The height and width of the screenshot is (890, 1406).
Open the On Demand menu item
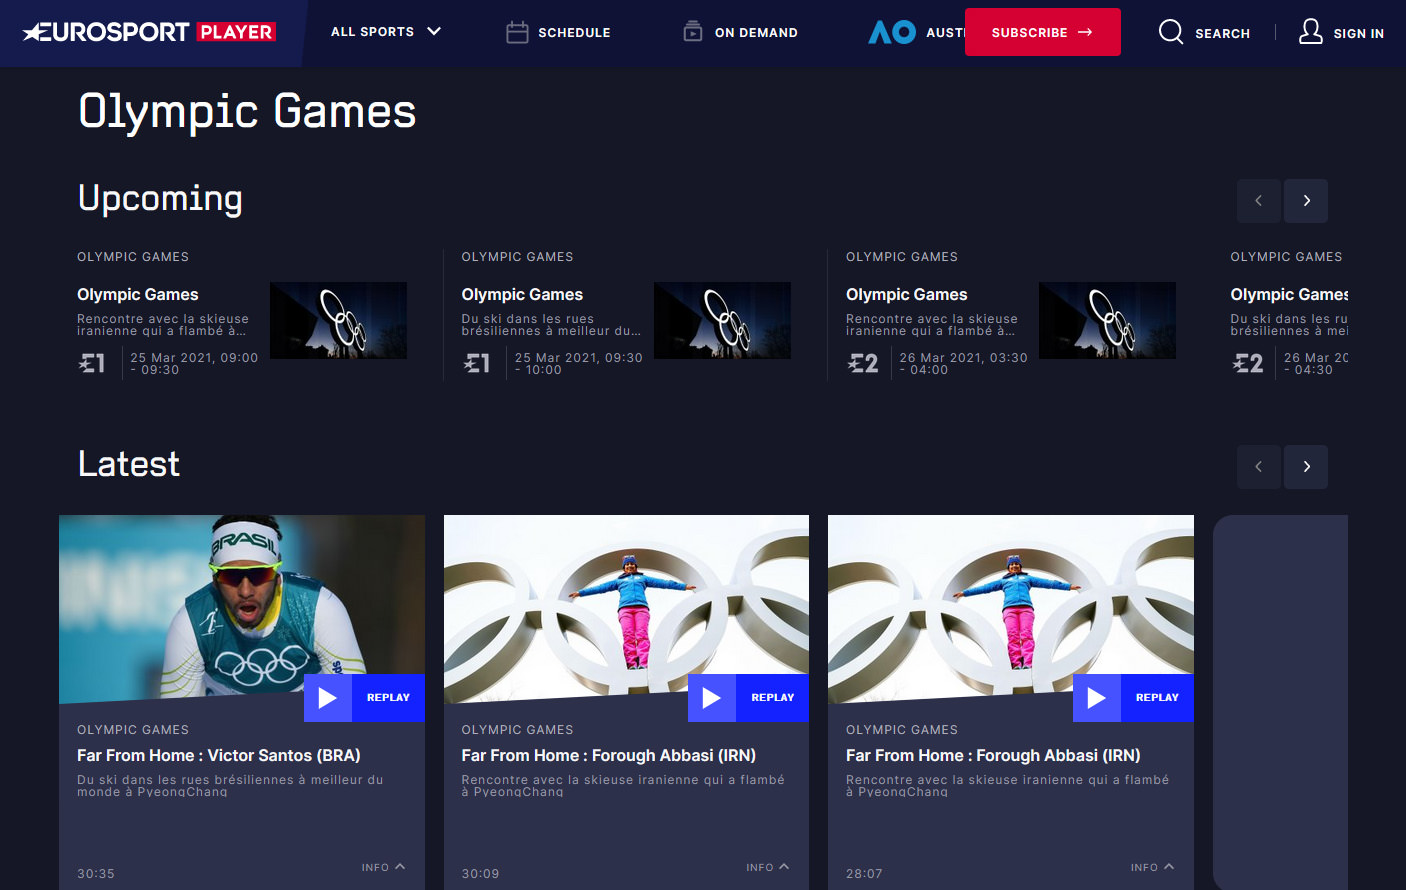(x=756, y=33)
